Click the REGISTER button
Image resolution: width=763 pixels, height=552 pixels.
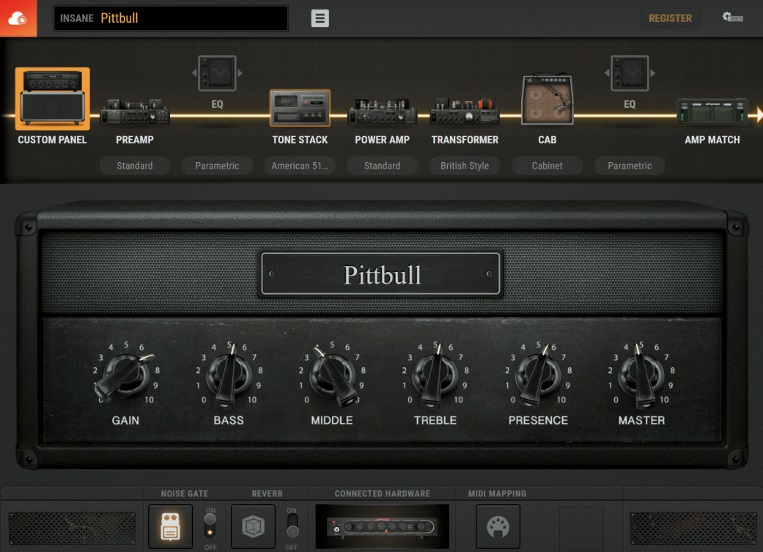(670, 18)
